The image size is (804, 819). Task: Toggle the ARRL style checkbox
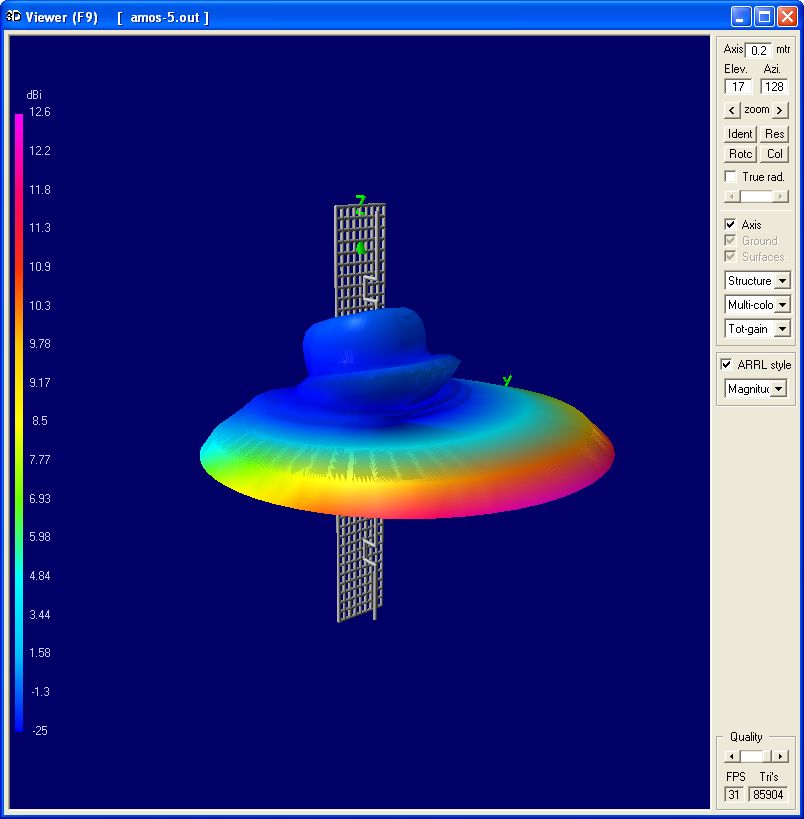coord(727,365)
